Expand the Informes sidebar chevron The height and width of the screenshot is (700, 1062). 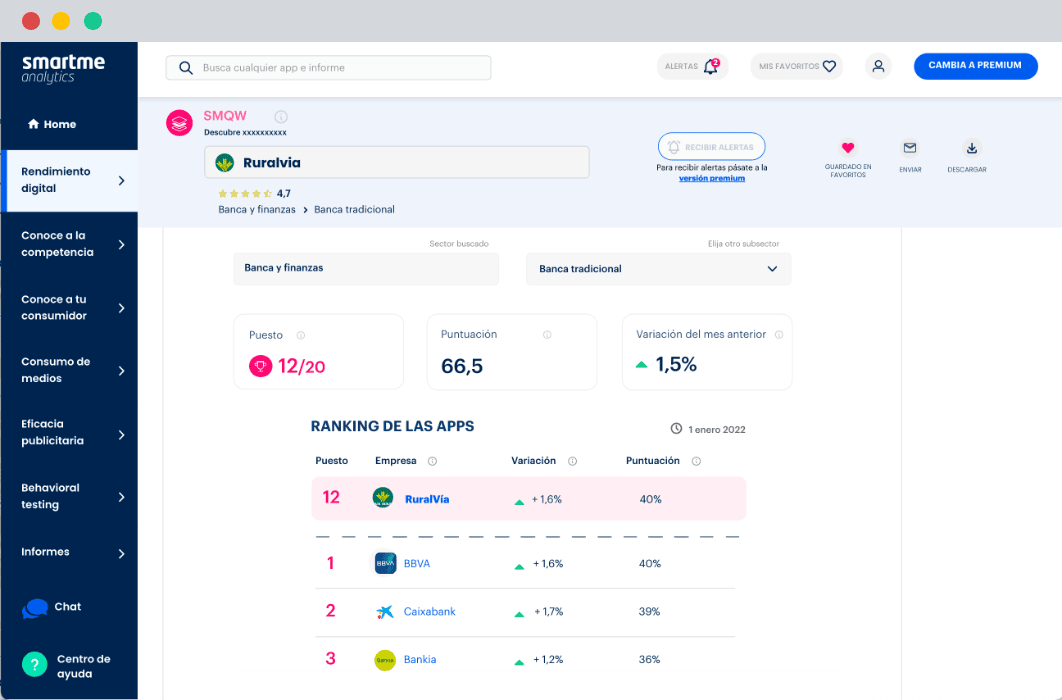point(122,553)
